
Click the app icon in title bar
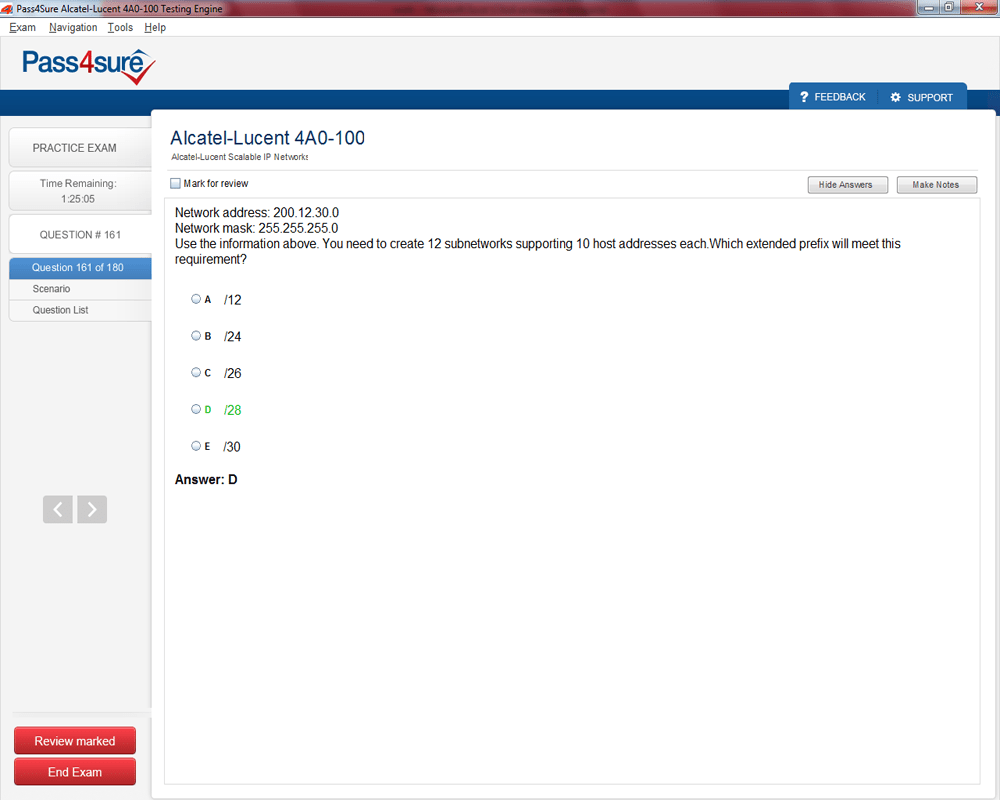point(7,9)
